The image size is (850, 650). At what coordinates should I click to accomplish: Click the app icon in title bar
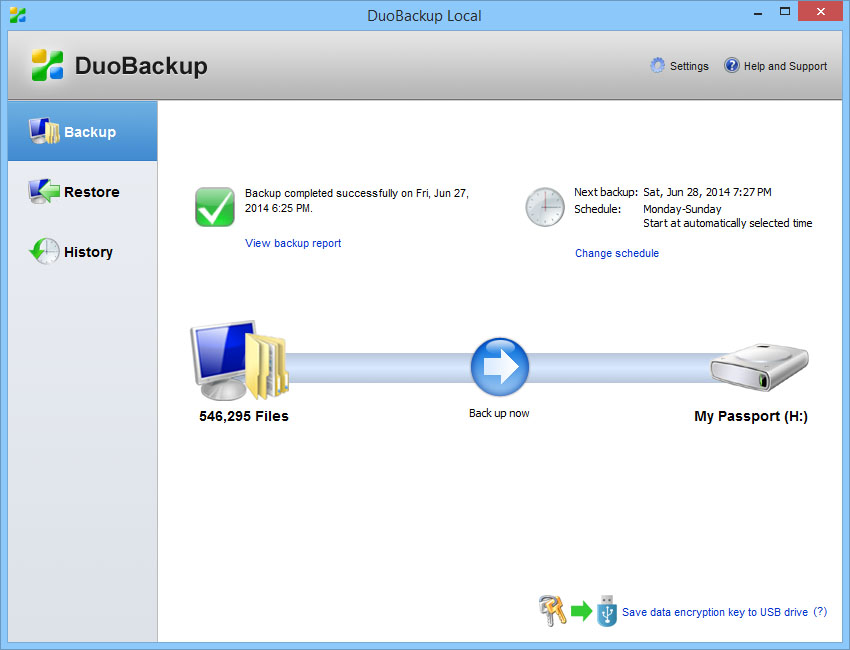pos(17,15)
